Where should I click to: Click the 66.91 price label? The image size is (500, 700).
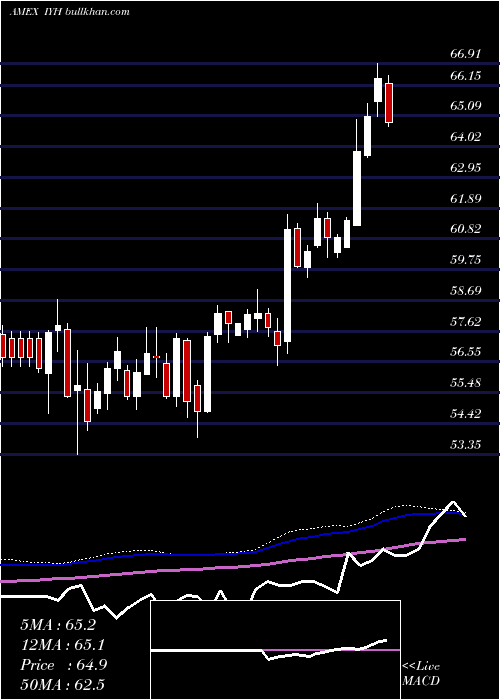click(x=466, y=54)
